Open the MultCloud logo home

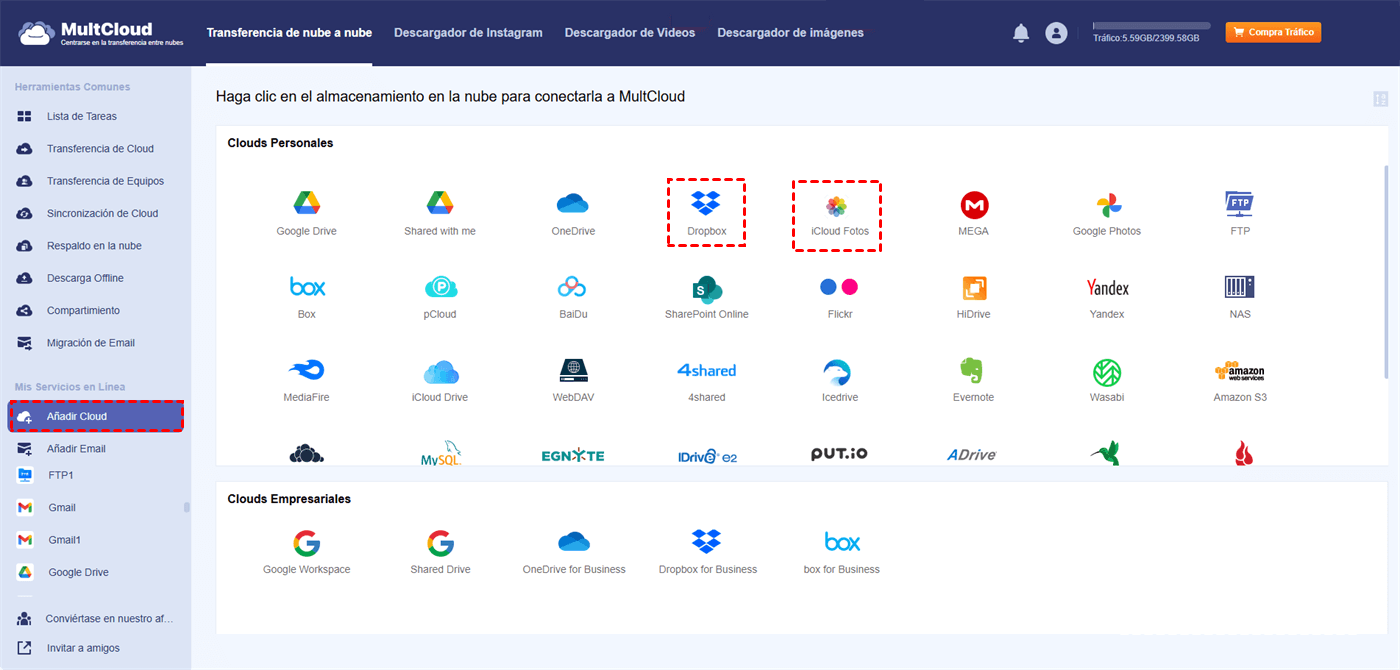[100, 33]
